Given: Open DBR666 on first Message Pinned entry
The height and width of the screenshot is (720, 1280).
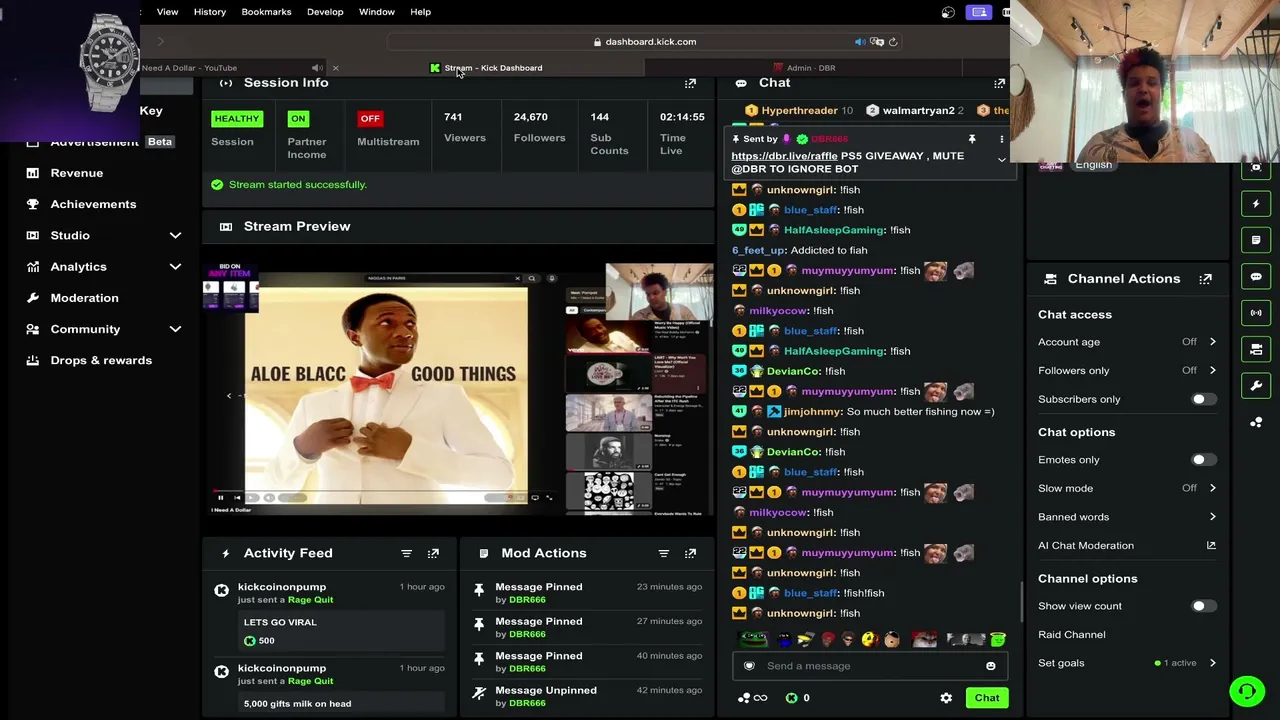Looking at the screenshot, I should 527,600.
